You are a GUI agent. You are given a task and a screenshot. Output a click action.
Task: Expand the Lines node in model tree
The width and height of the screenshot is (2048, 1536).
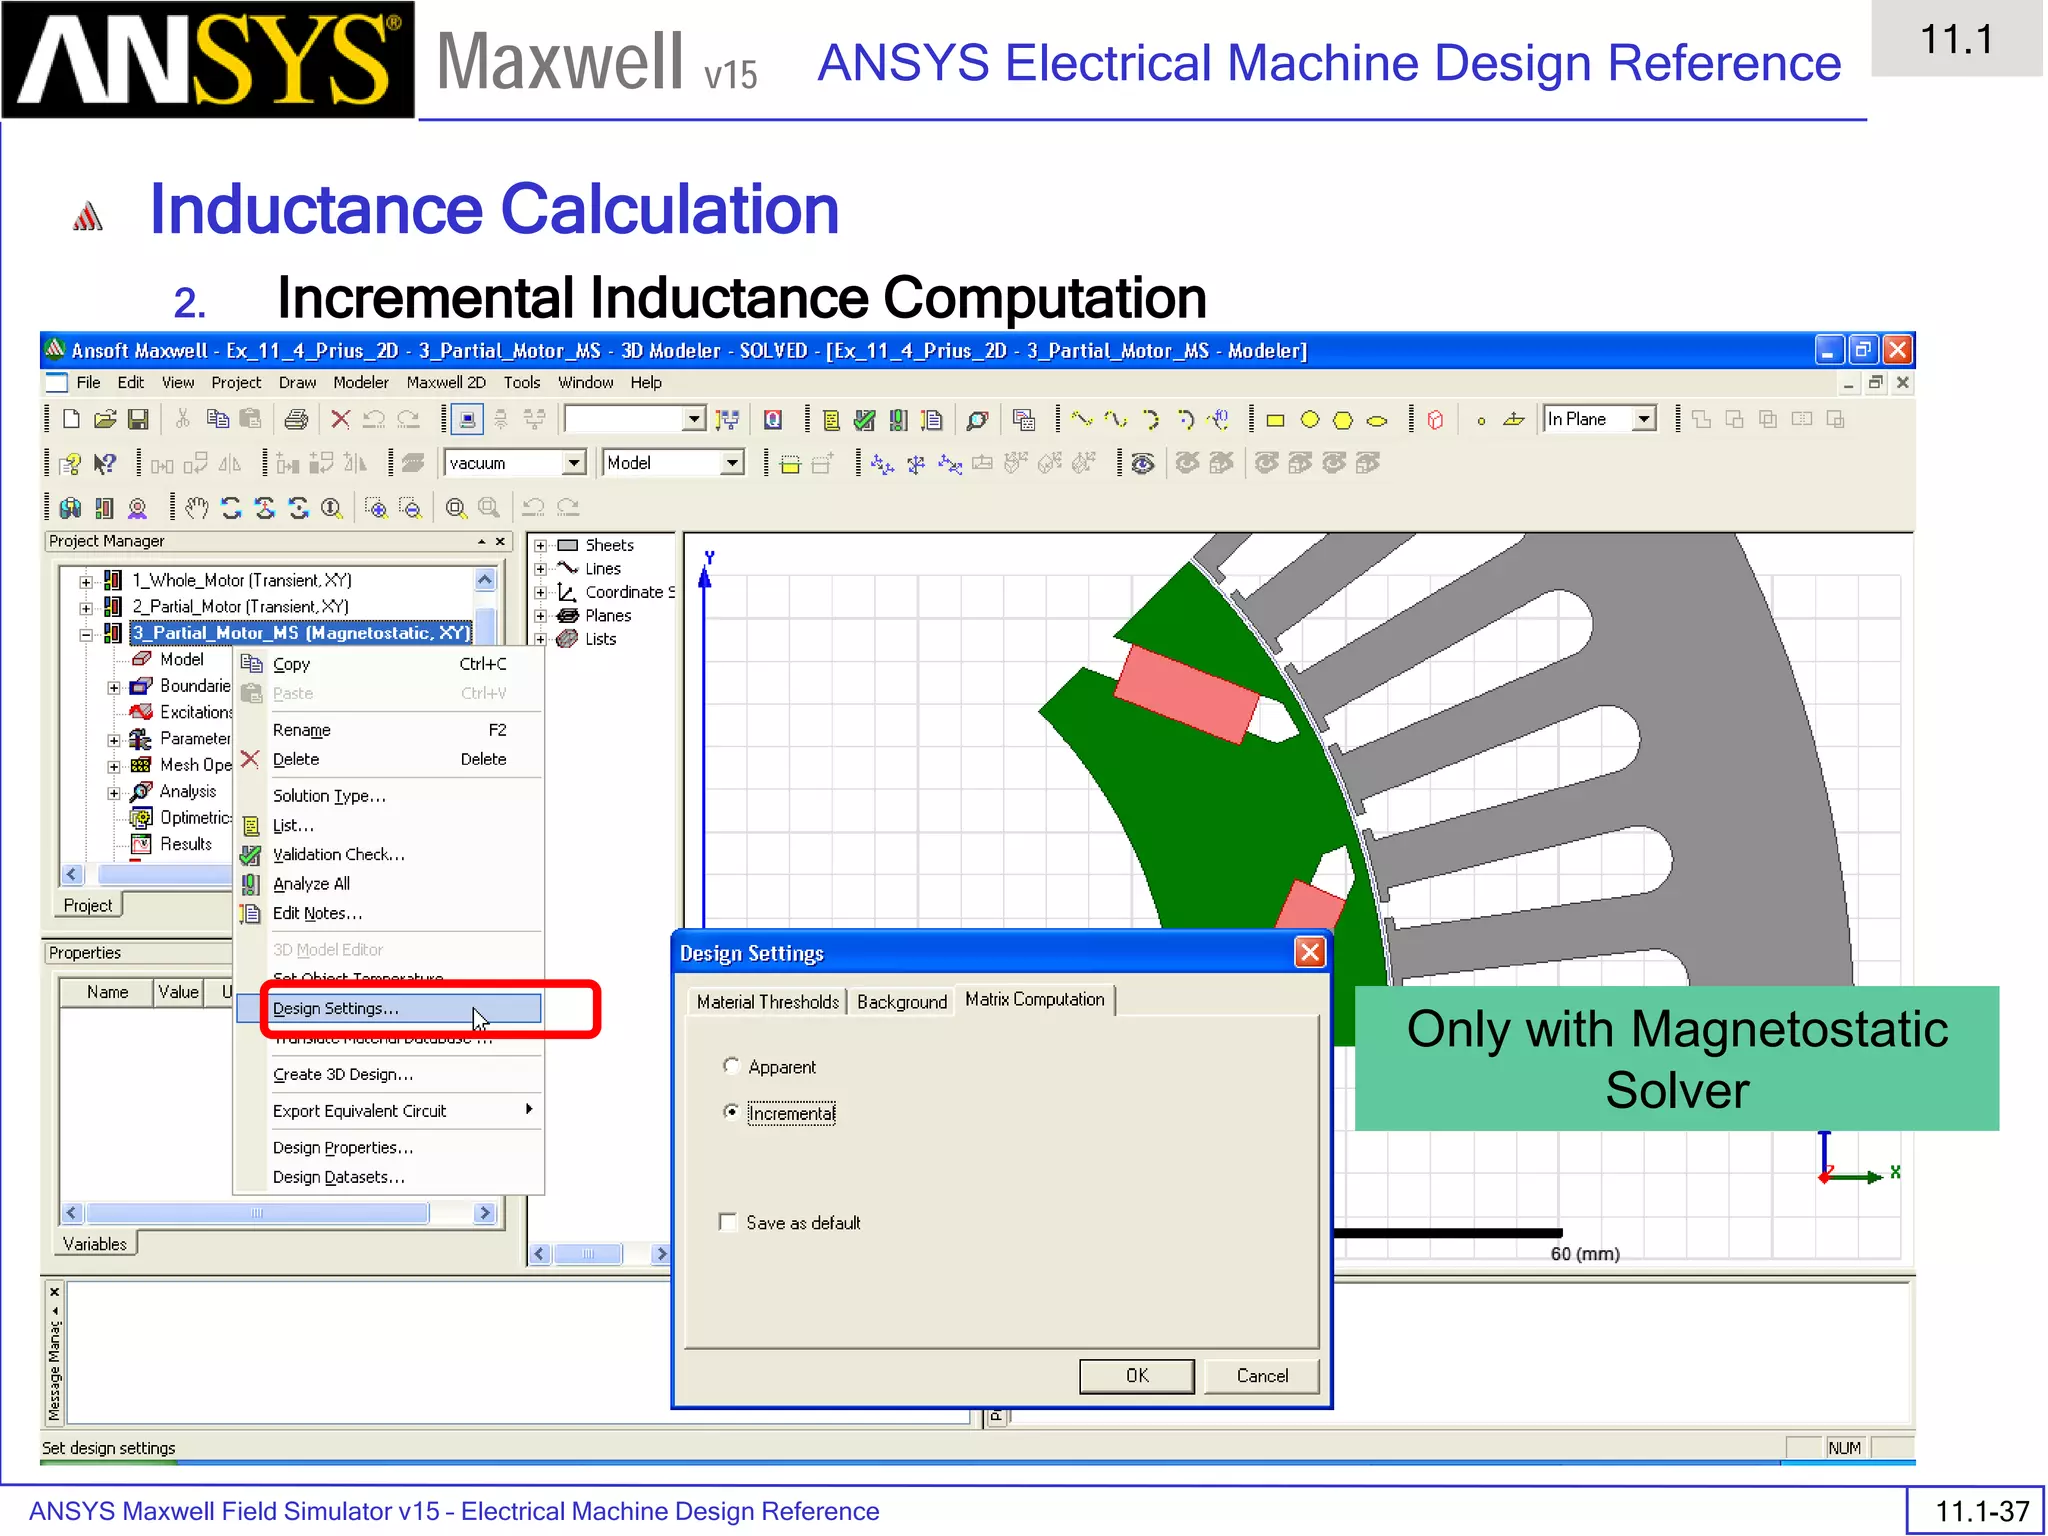pyautogui.click(x=541, y=569)
